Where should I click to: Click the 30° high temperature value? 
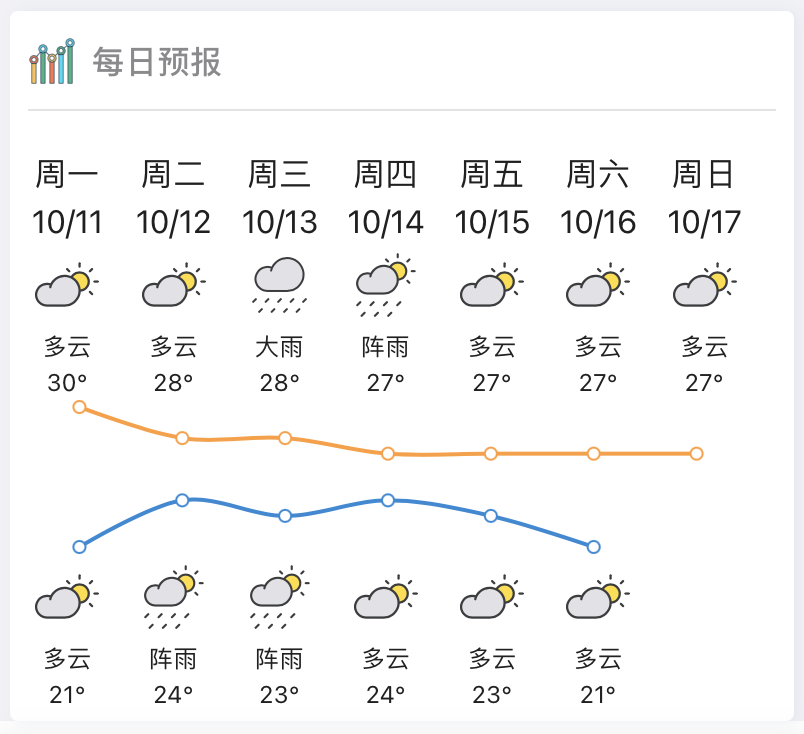click(x=67, y=382)
